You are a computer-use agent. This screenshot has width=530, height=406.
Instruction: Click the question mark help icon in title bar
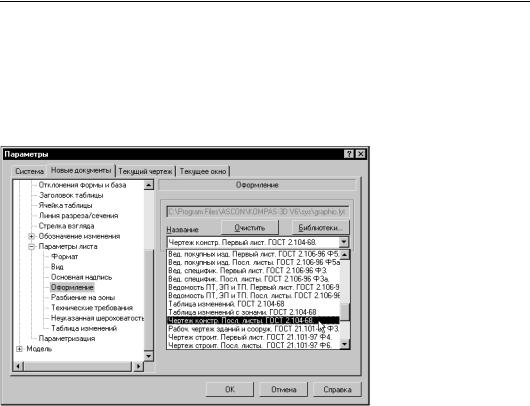point(349,154)
